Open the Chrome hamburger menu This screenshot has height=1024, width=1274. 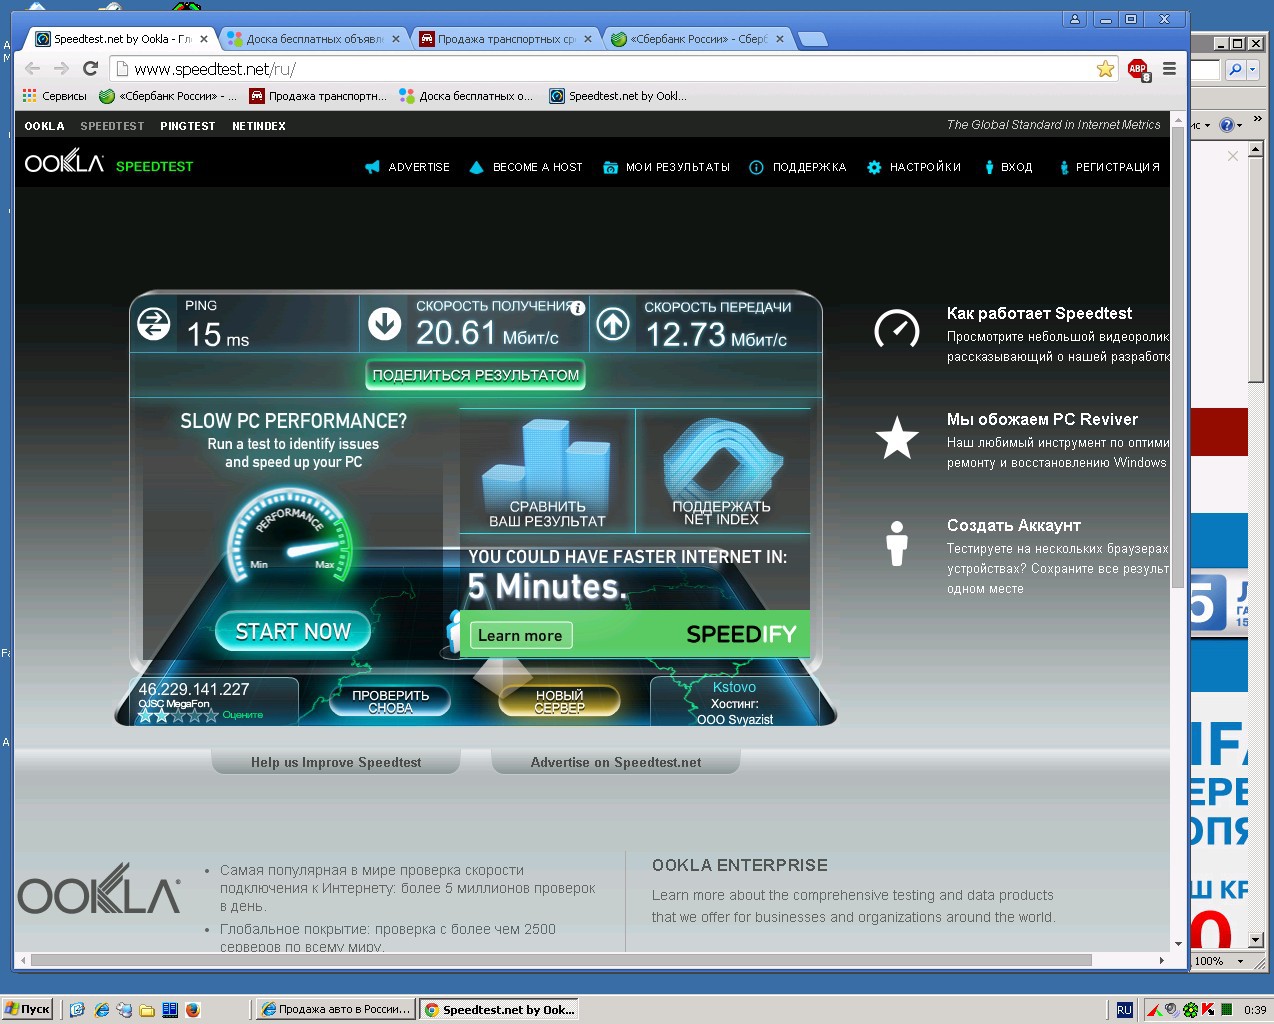1169,69
